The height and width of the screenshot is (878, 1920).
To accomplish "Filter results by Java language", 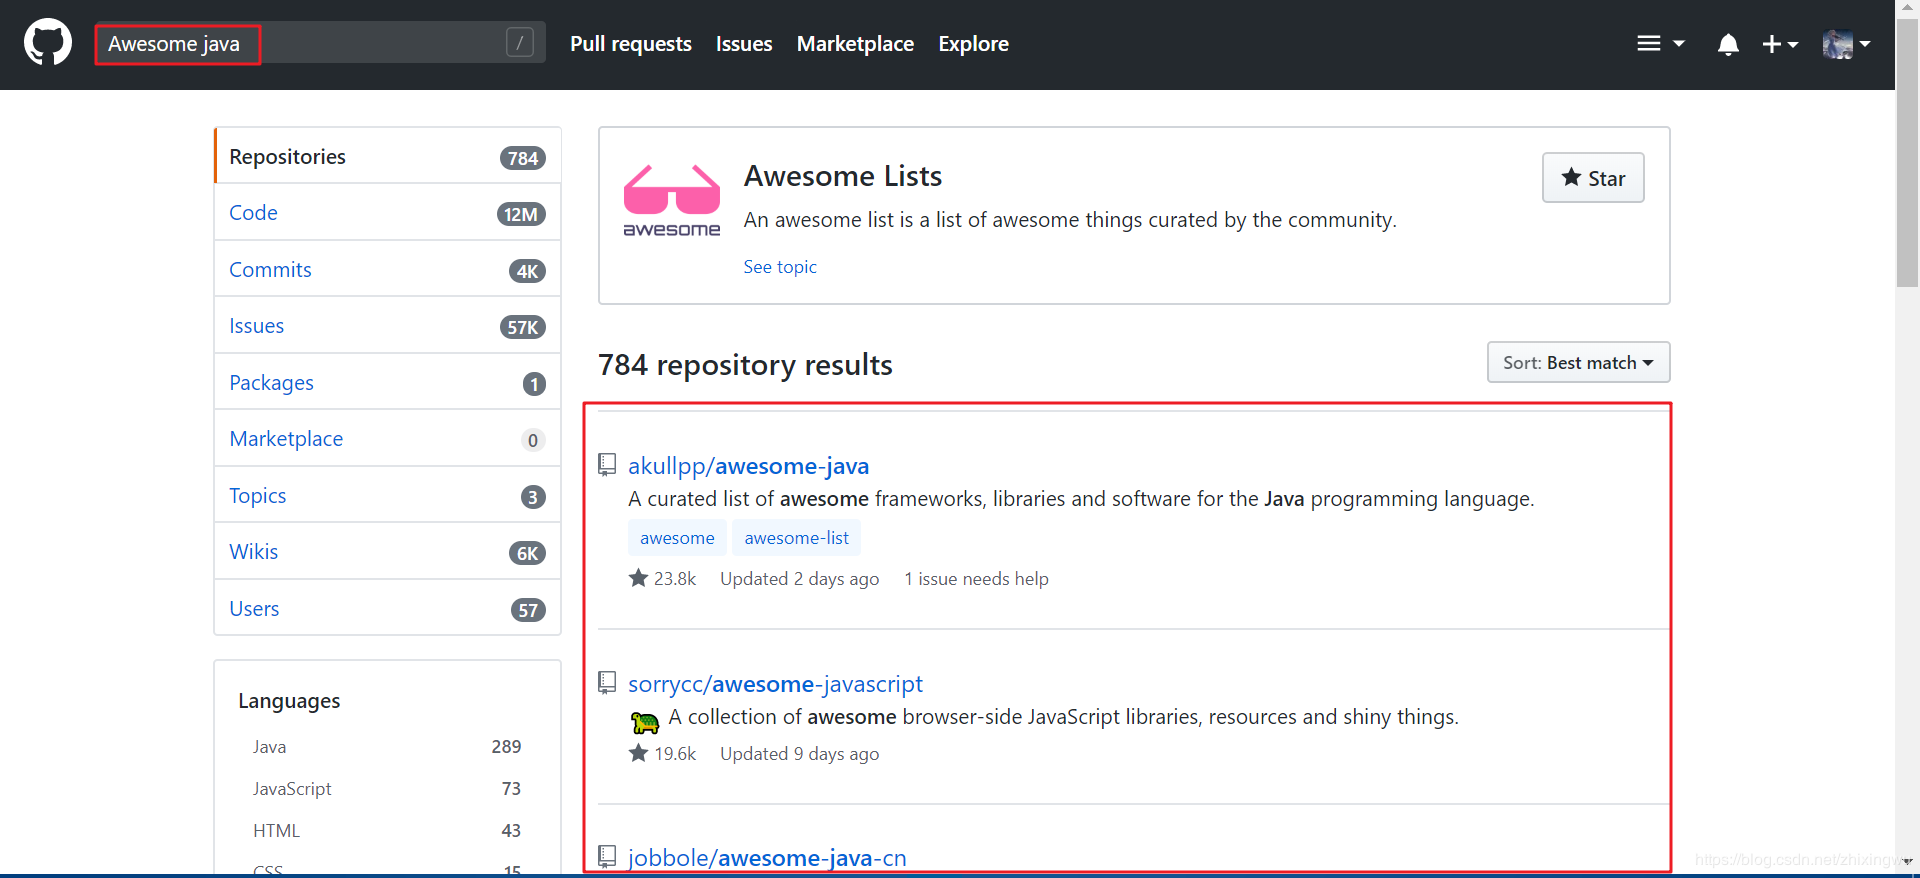I will 270,747.
